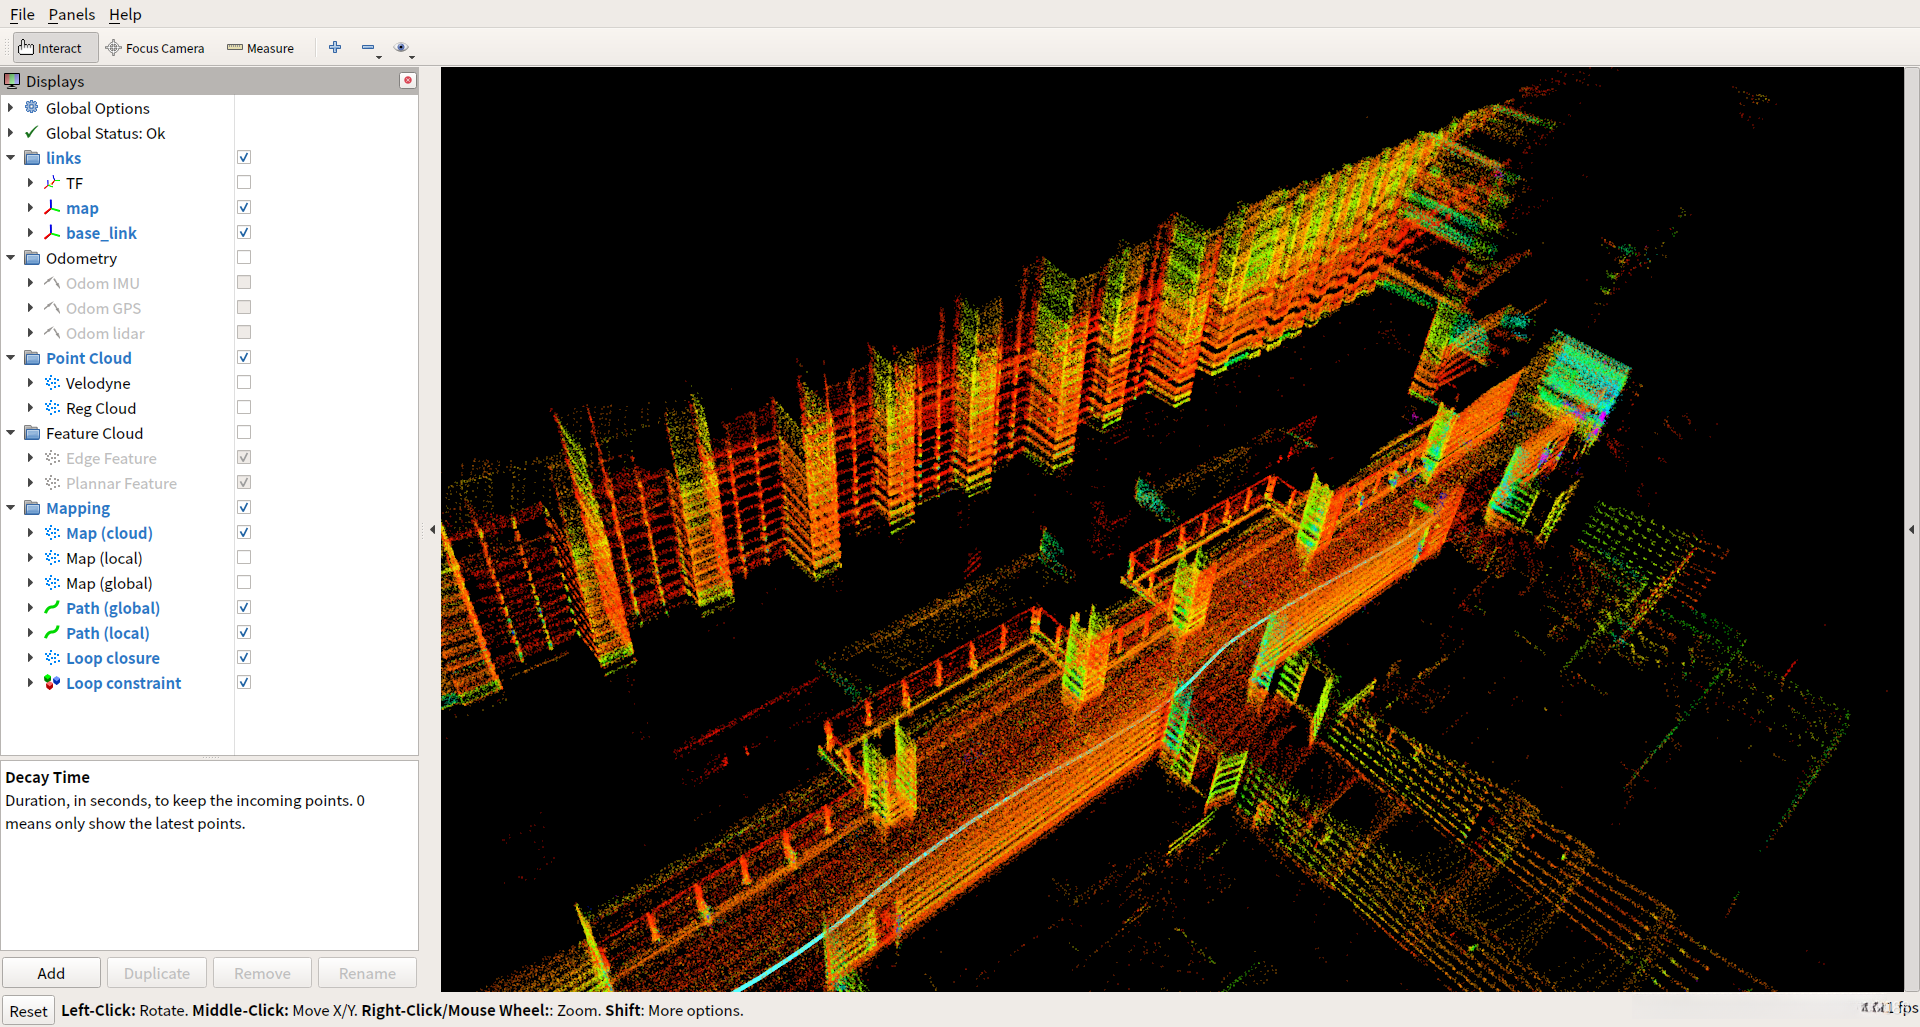Open the Panels menu
Screen dimensions: 1920x1027
(72, 14)
